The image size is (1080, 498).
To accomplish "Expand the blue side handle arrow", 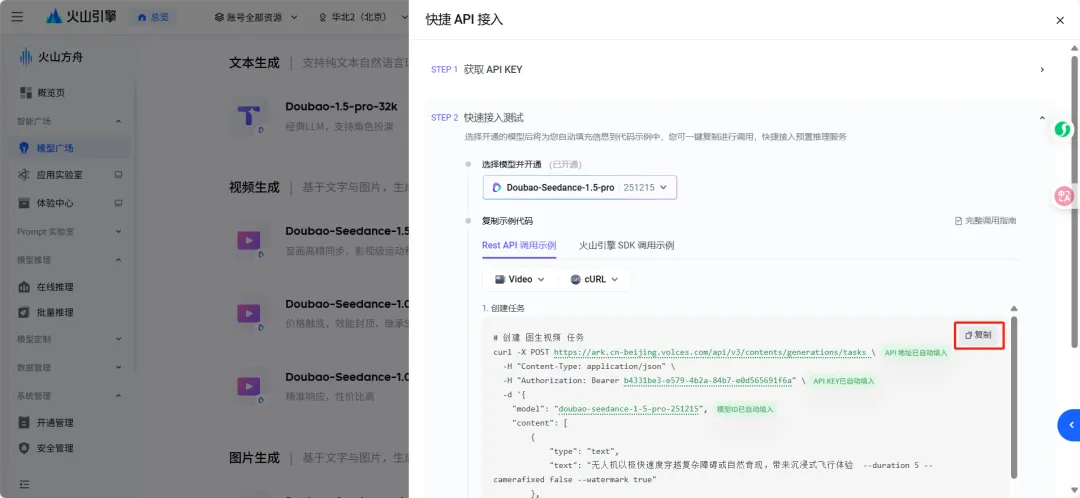I will (x=1069, y=425).
